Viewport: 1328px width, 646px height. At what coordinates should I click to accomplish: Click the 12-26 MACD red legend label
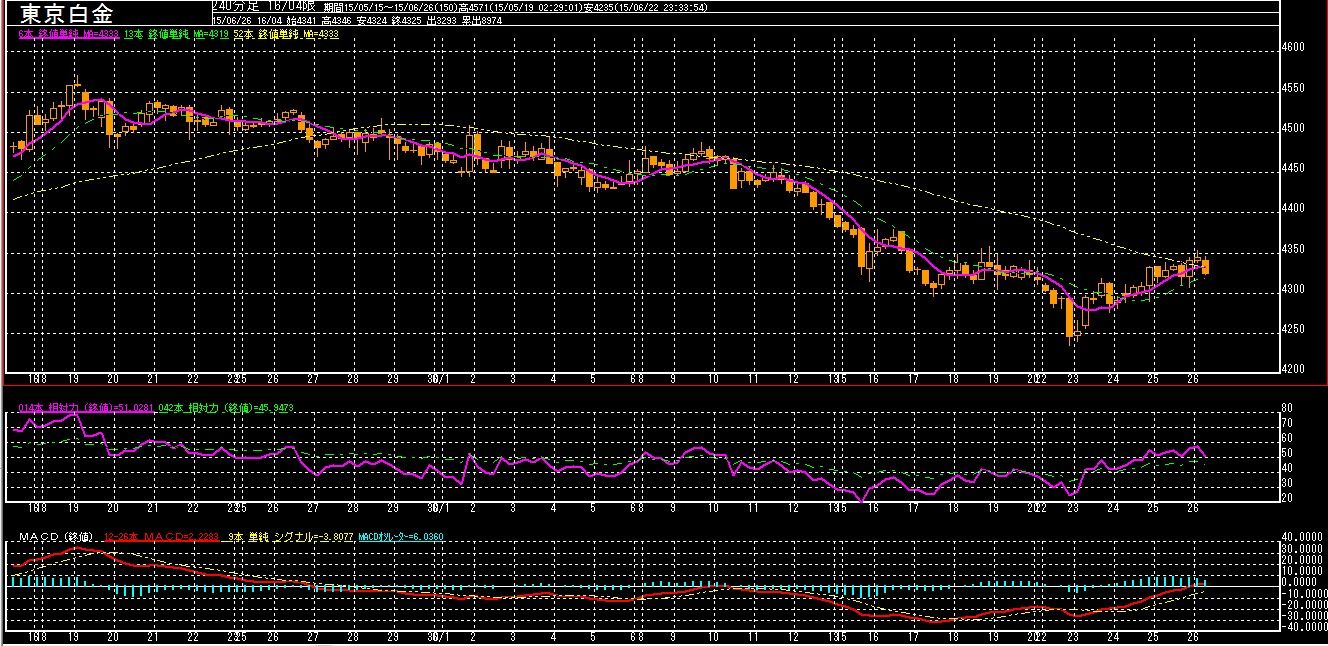click(160, 537)
